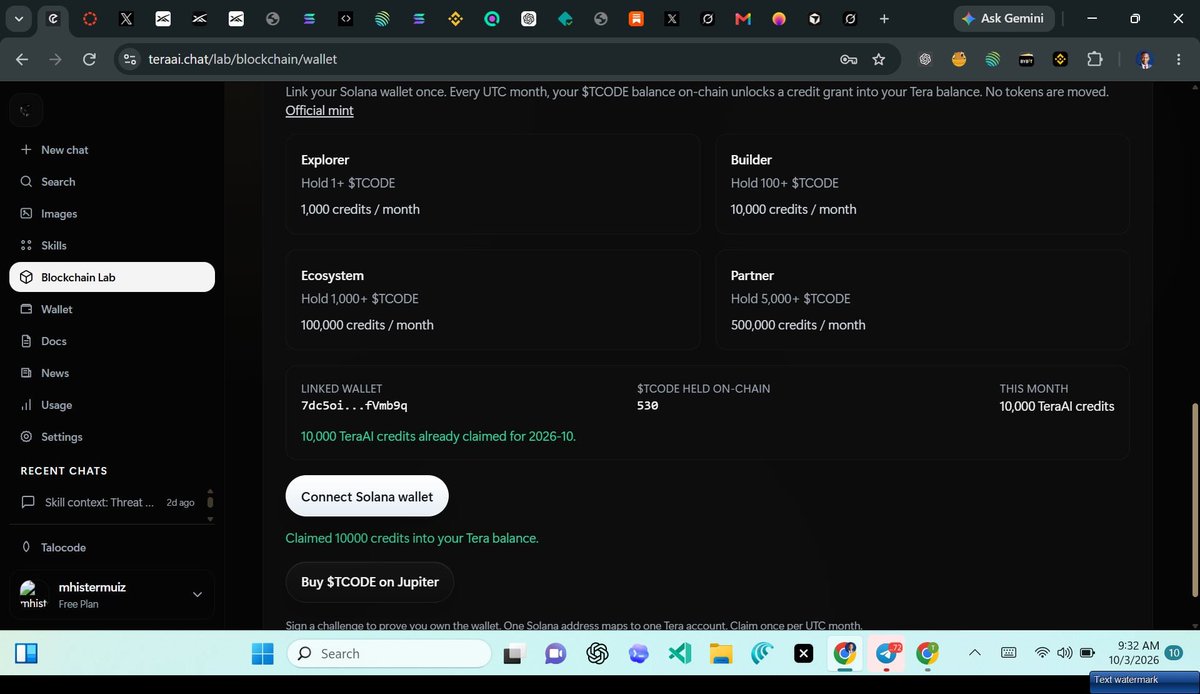The image size is (1200, 694).
Task: Open Task View on the taskbar
Action: pos(514,653)
